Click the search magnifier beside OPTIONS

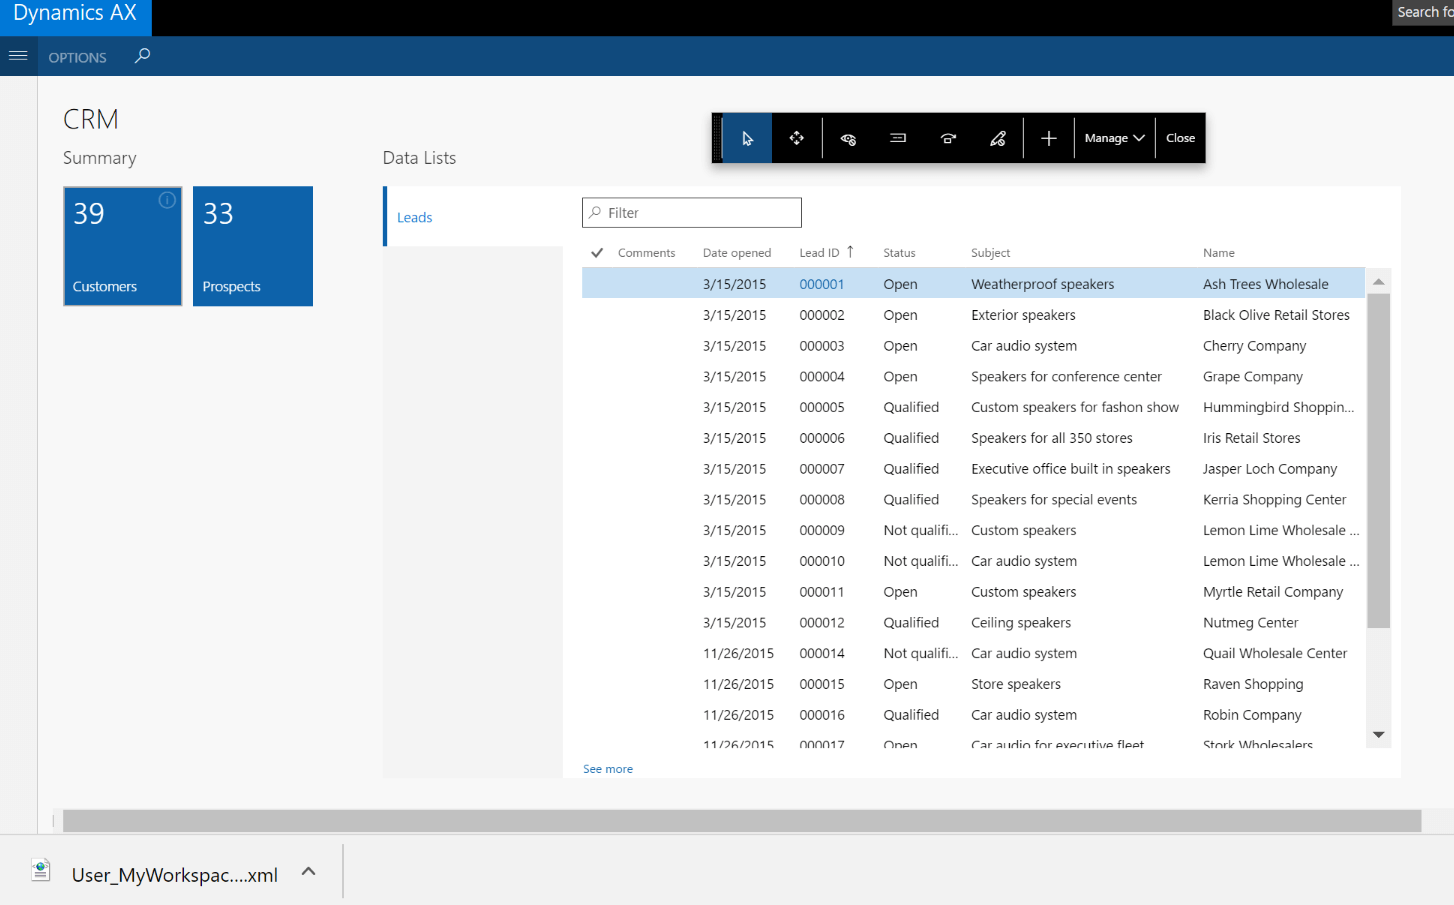[143, 56]
